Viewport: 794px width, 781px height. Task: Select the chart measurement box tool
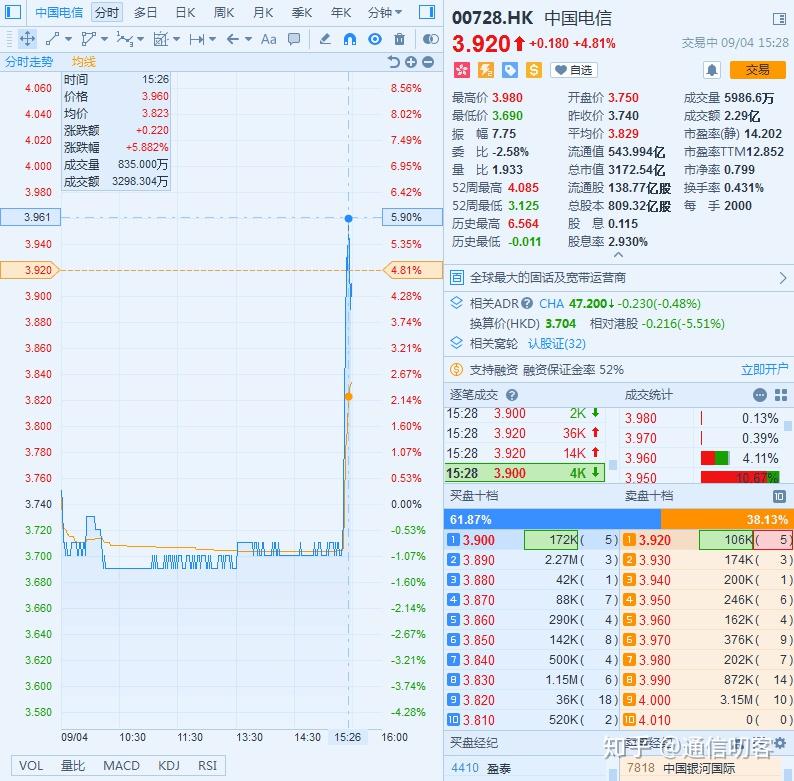pyautogui.click(x=161, y=39)
